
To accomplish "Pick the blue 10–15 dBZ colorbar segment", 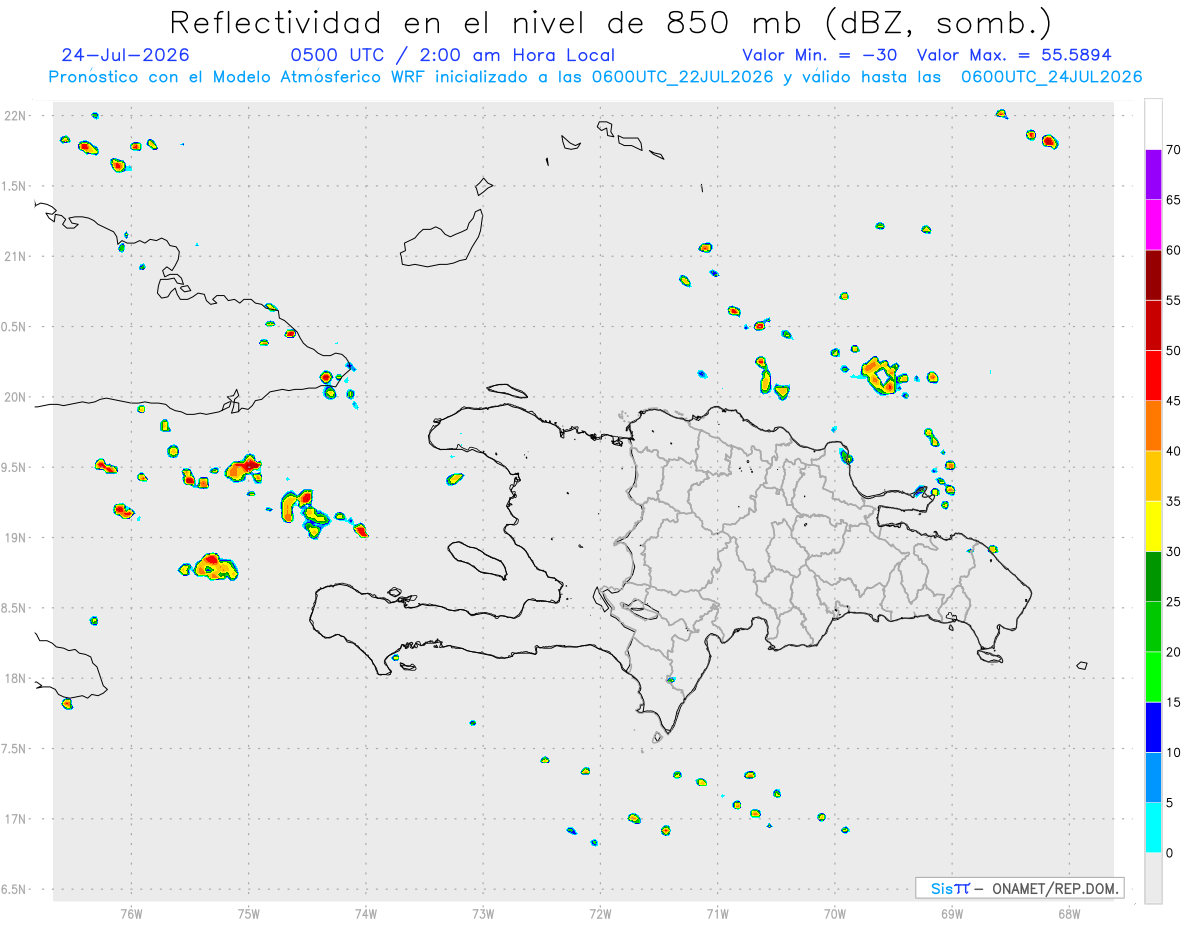I will pyautogui.click(x=1153, y=727).
